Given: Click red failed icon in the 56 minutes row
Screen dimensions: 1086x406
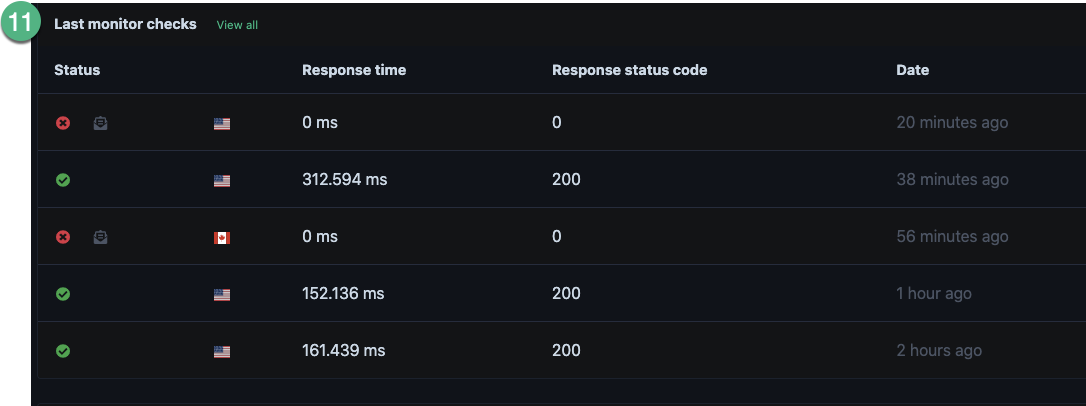Looking at the screenshot, I should coord(63,237).
